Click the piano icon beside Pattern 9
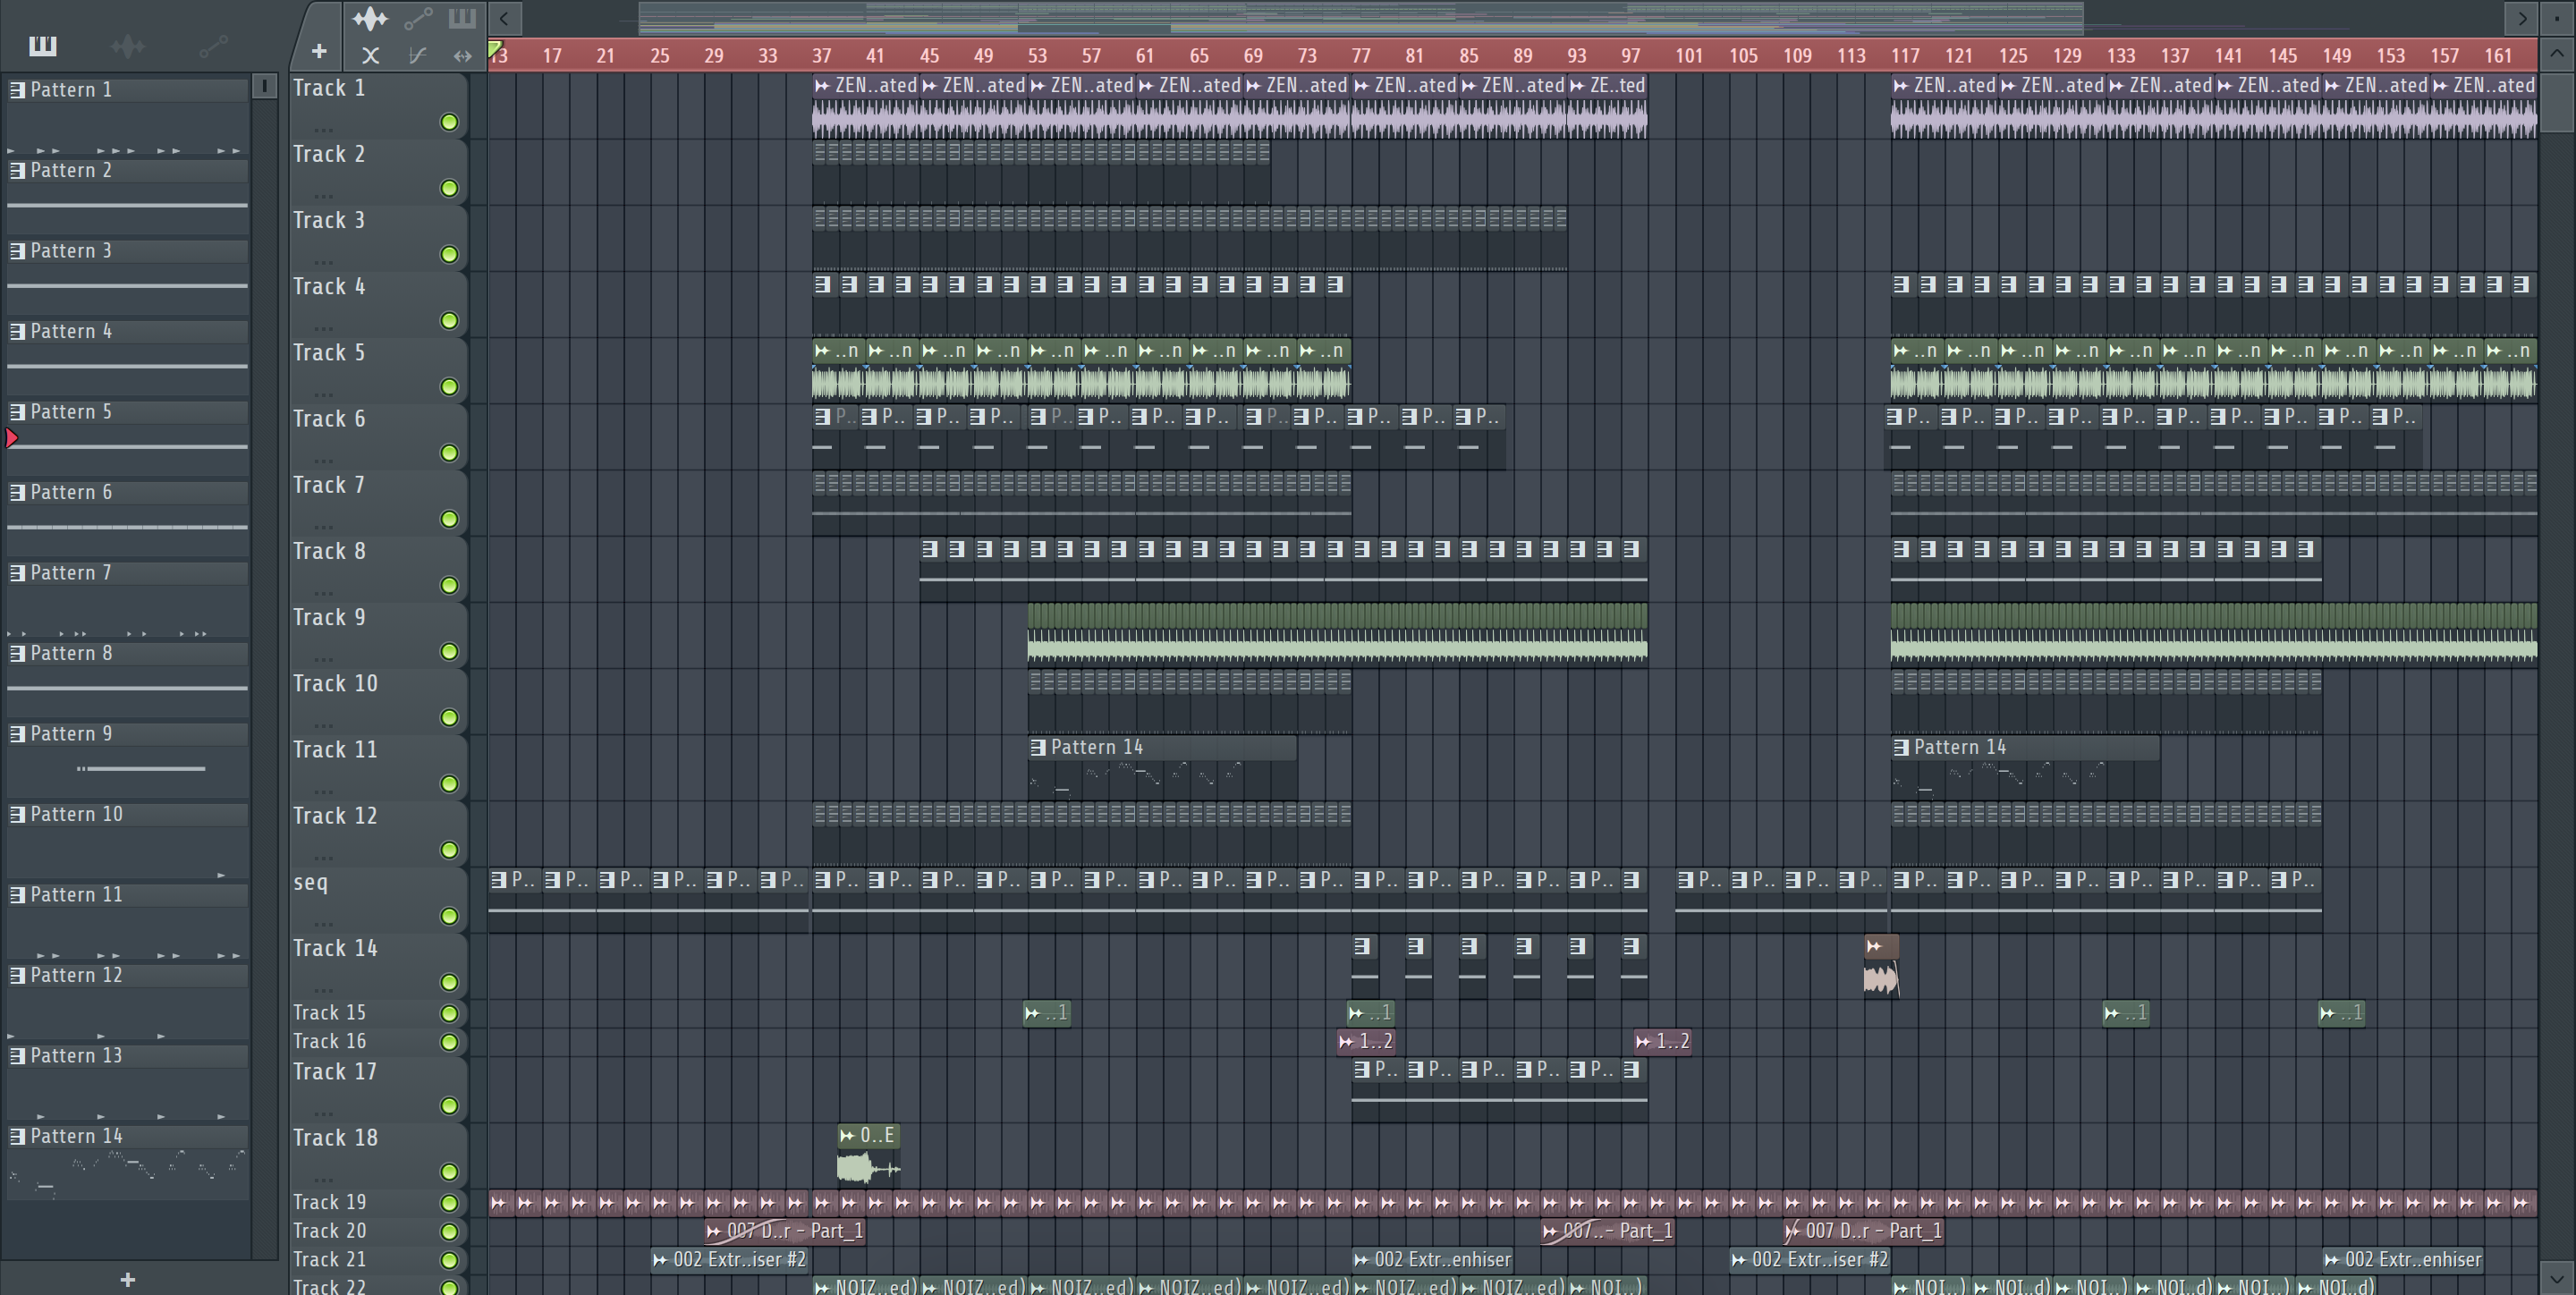This screenshot has height=1295, width=2576. coord(17,734)
